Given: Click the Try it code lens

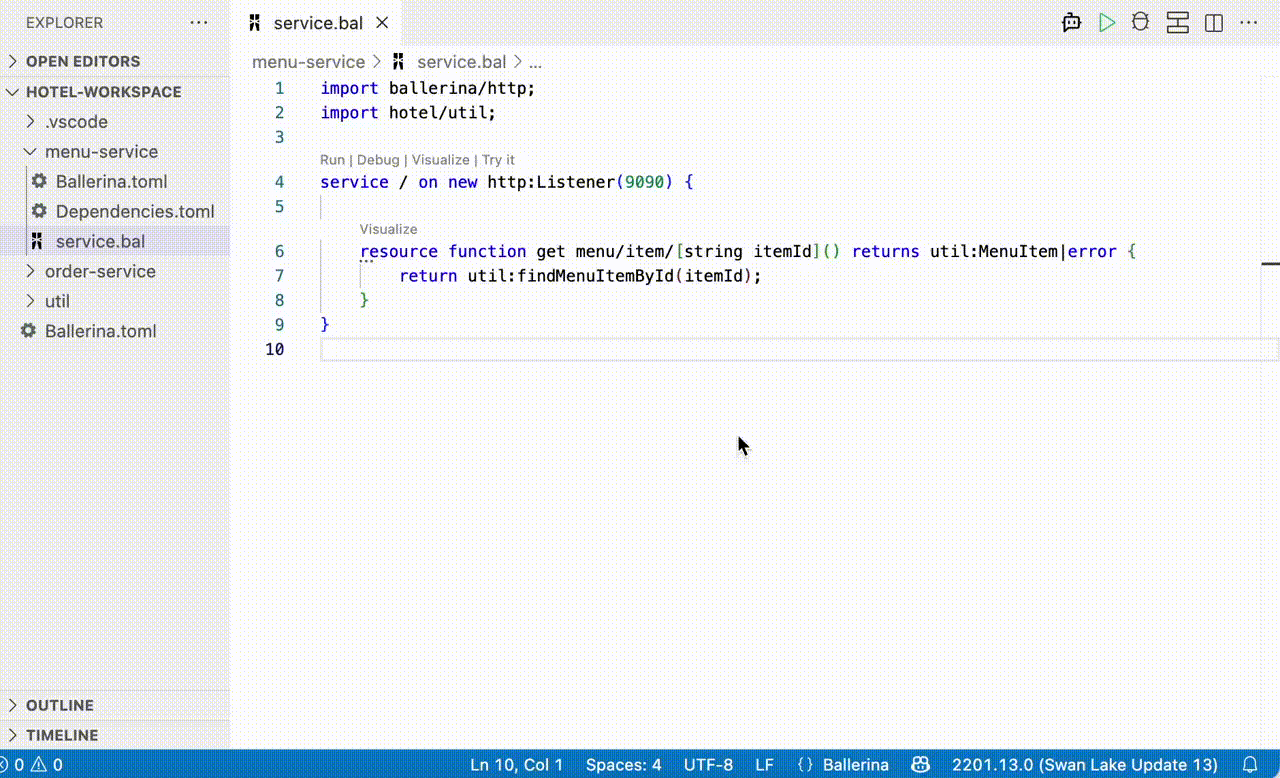Looking at the screenshot, I should (x=498, y=160).
